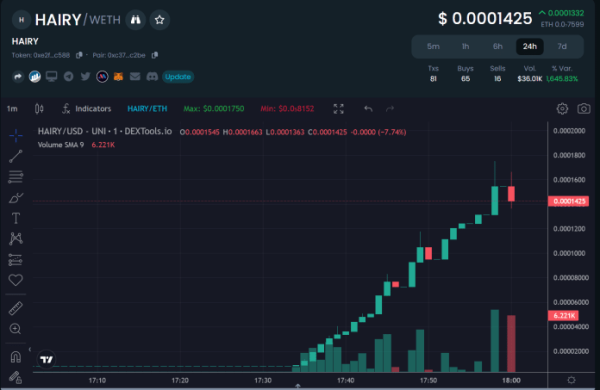Image resolution: width=600 pixels, height=390 pixels.
Task: Select the forecasting position tool
Action: (16, 259)
